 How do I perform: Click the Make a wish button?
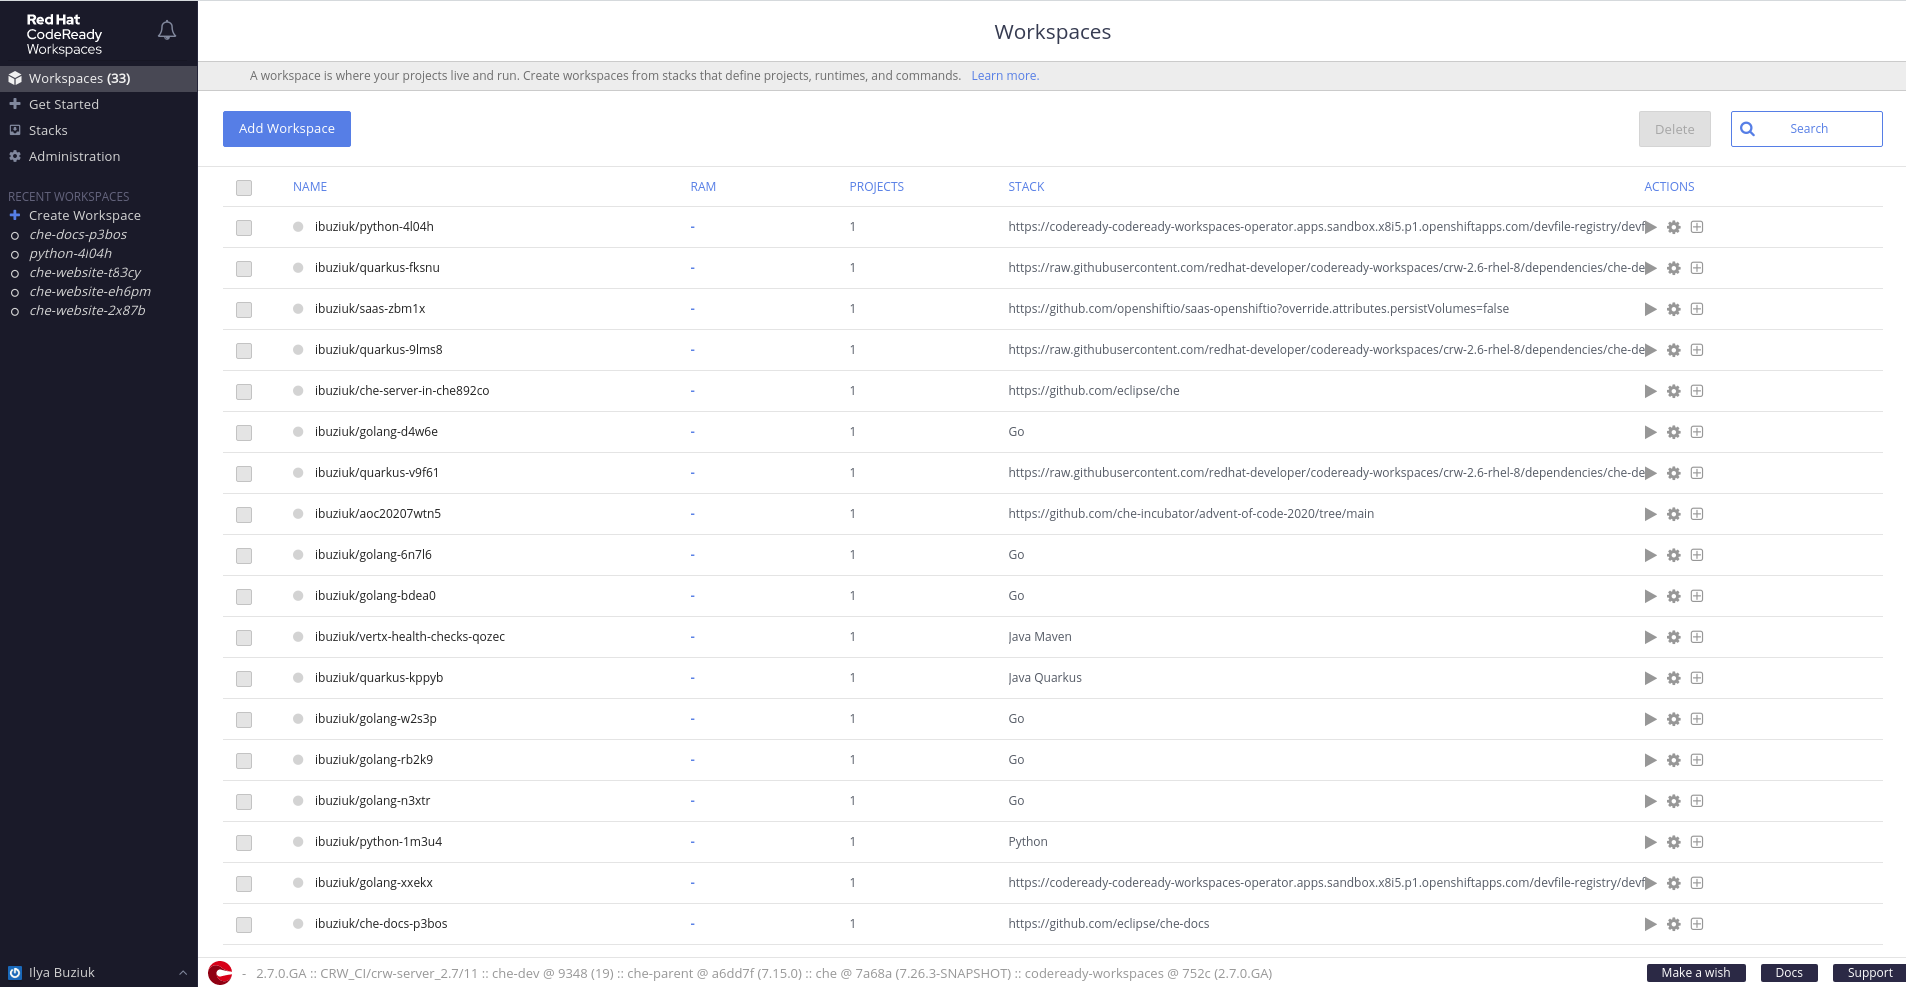1696,973
